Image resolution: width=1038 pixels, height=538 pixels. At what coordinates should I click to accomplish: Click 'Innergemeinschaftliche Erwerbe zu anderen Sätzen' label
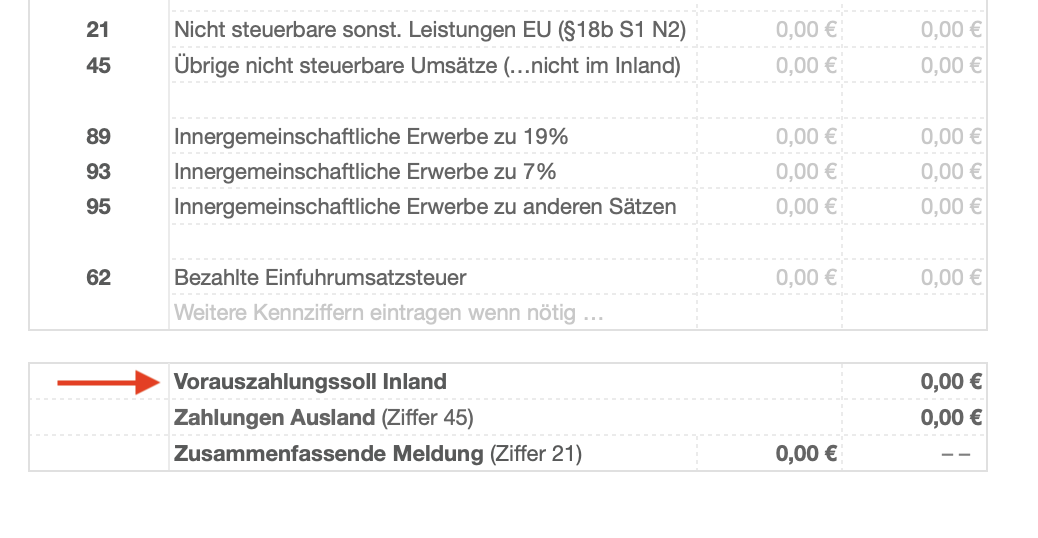pyautogui.click(x=425, y=207)
